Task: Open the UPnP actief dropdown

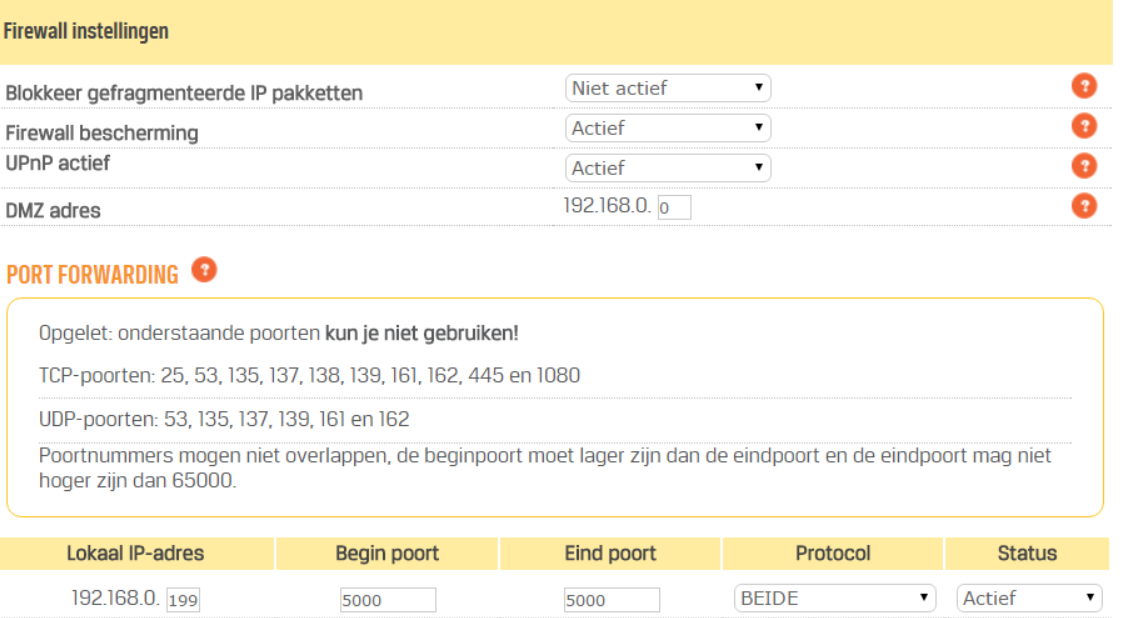Action: 668,168
